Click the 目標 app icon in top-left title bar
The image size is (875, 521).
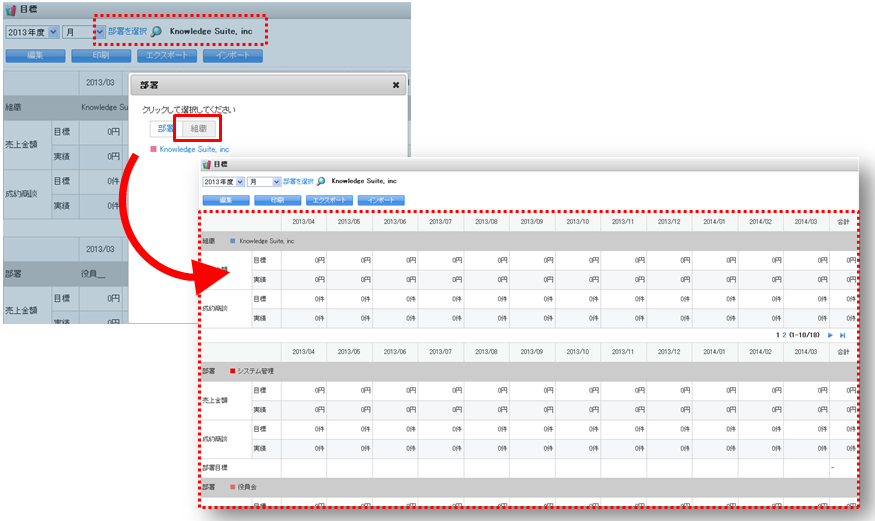pos(11,10)
